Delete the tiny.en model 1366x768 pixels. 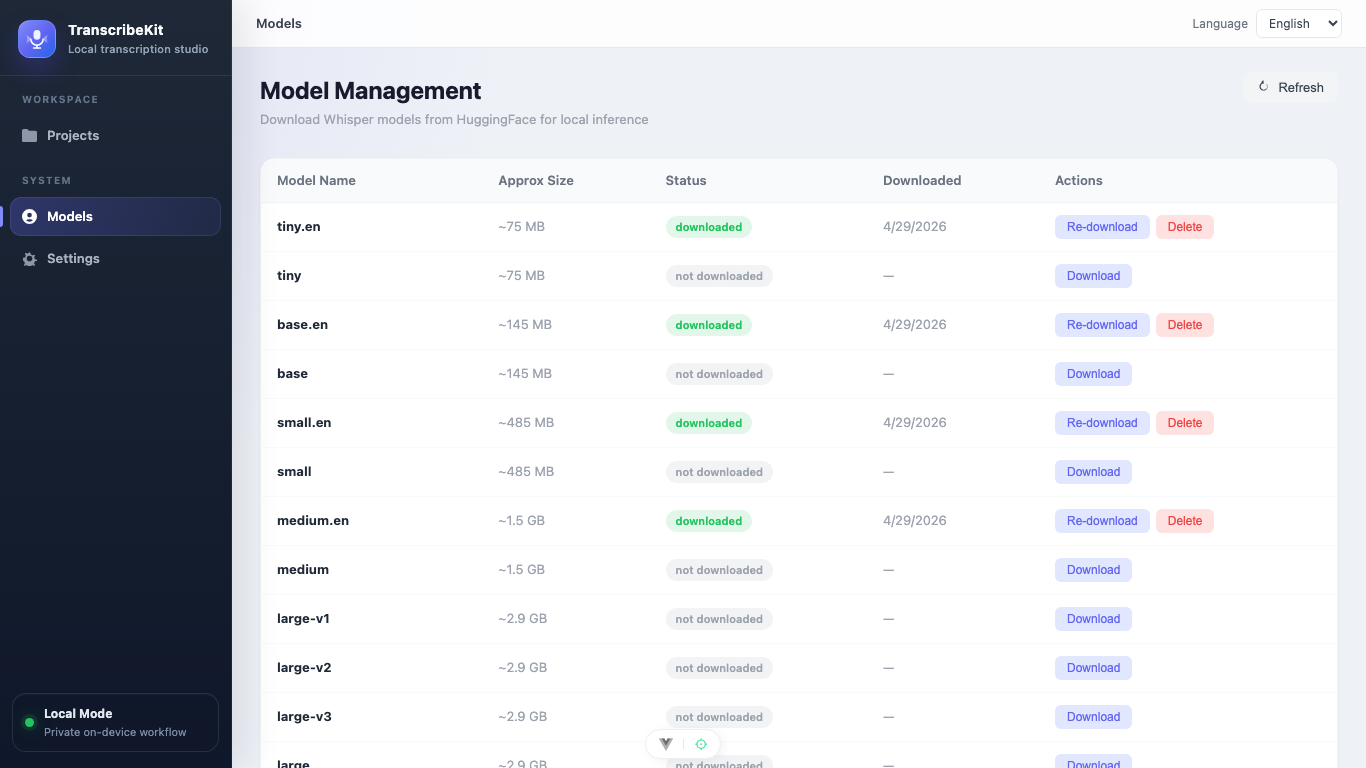tap(1185, 227)
